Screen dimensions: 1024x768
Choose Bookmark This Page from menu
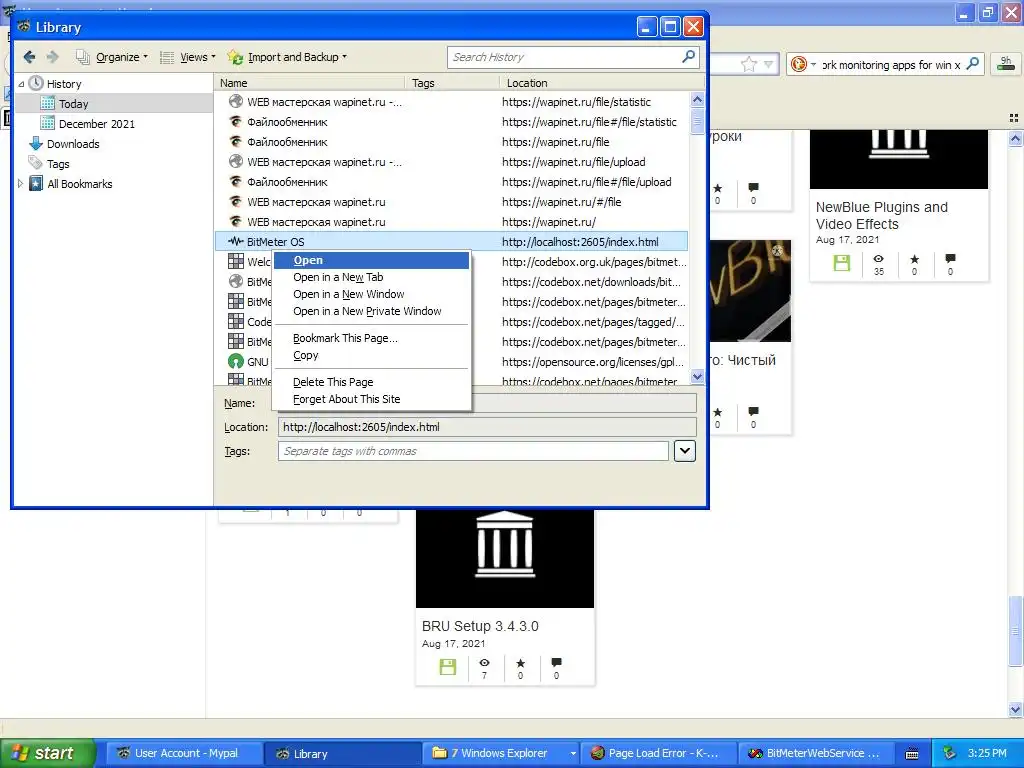point(372,338)
